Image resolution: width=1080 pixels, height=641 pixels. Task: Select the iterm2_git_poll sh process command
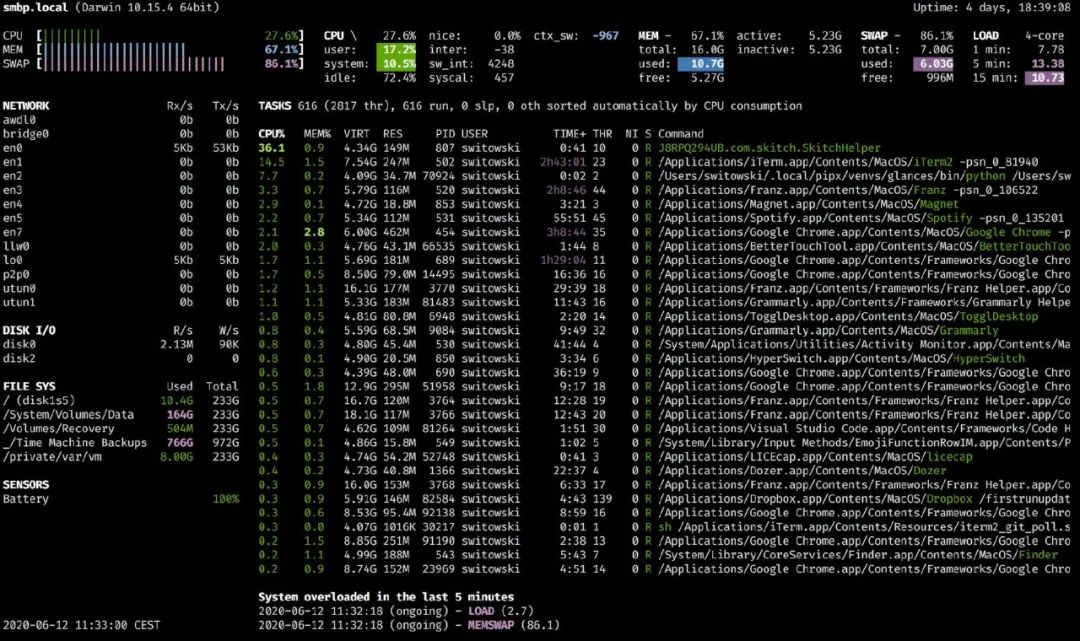[x=864, y=527]
